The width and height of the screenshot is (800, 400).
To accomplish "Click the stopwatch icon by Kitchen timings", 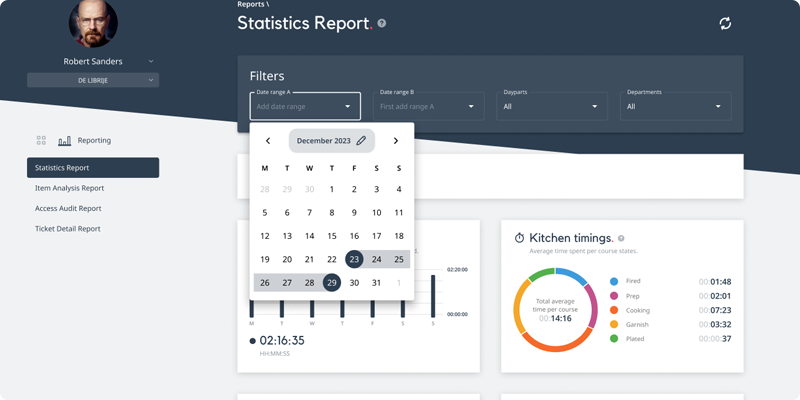I will 519,238.
